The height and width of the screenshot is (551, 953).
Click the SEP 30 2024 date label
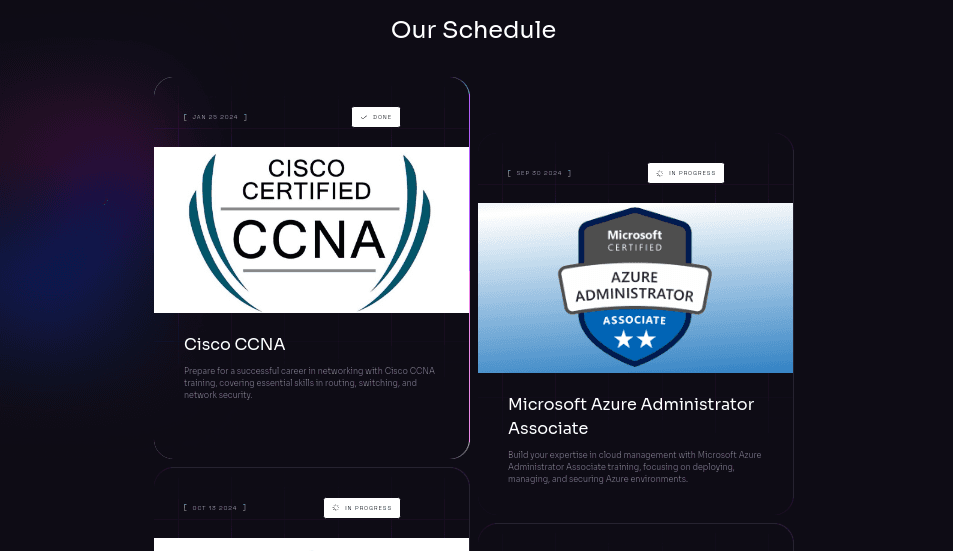coord(539,173)
